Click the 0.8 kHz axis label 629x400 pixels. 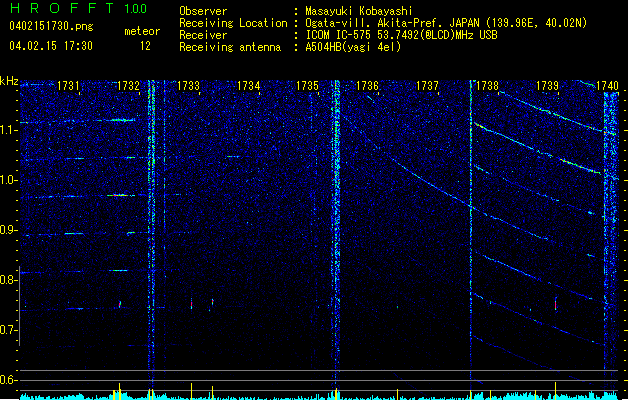[x=9, y=280]
